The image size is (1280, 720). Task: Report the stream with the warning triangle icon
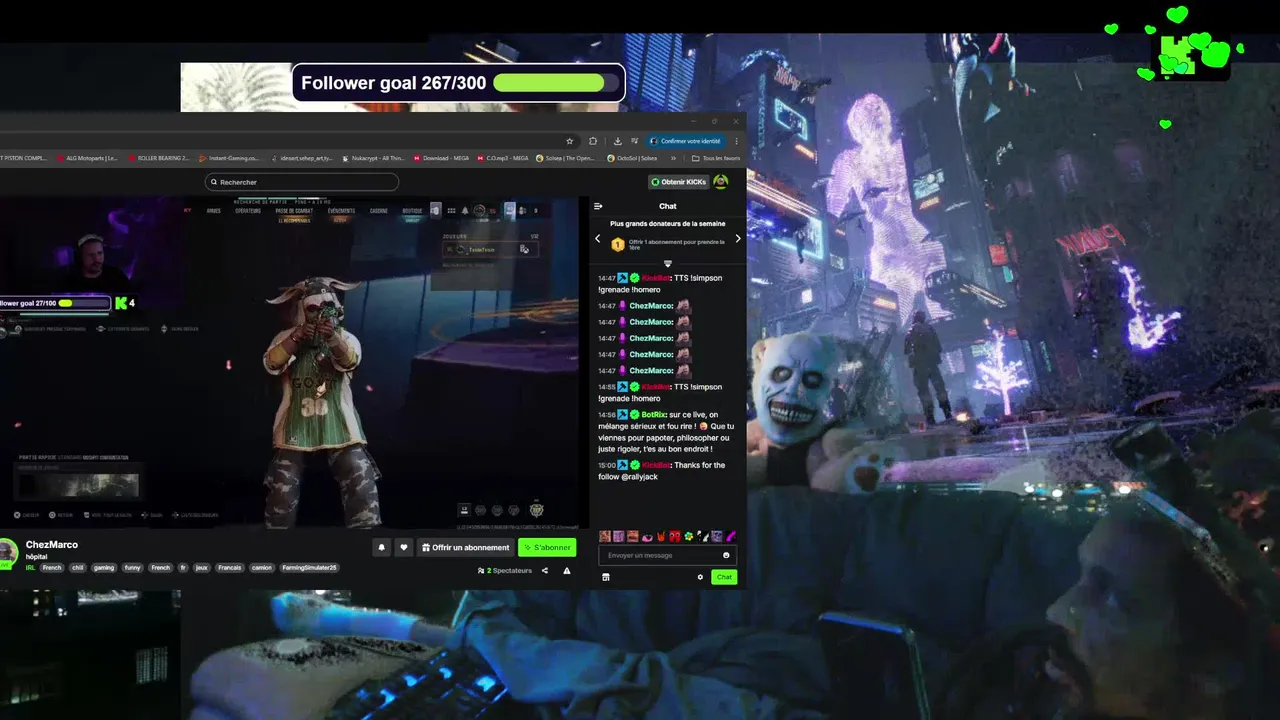pos(567,571)
